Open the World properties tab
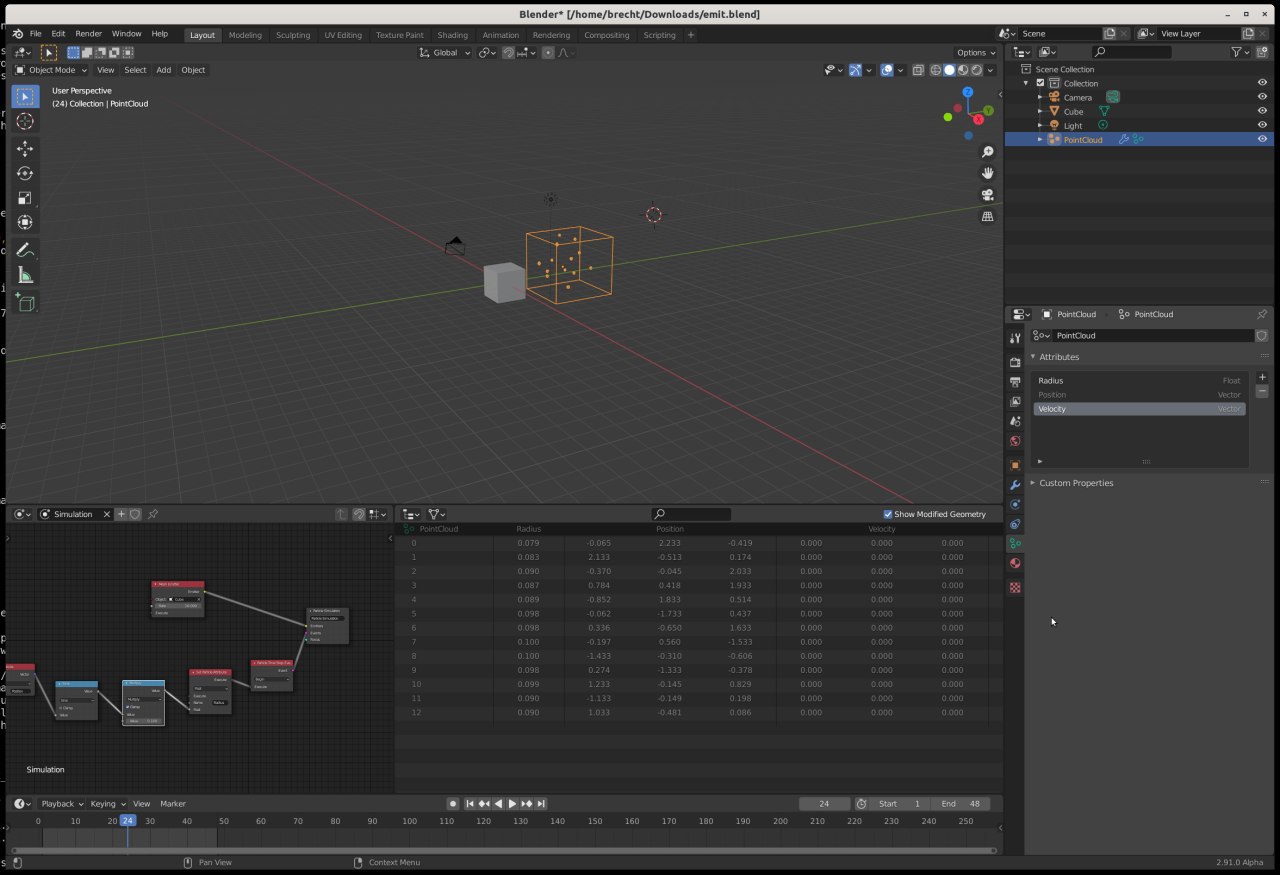Screen dimensions: 1280x875 [1015, 441]
